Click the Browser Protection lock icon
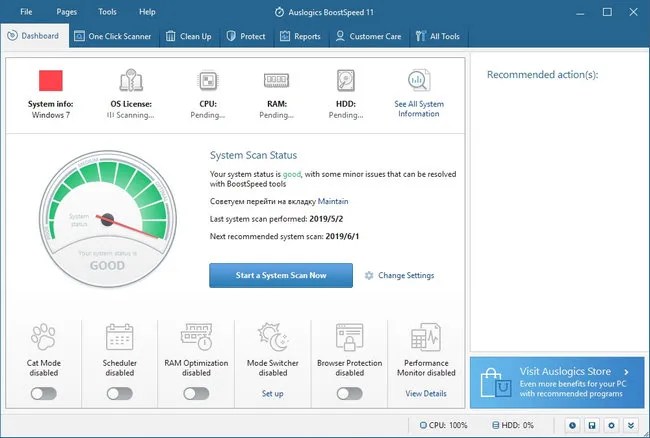The width and height of the screenshot is (650, 438). pos(349,337)
